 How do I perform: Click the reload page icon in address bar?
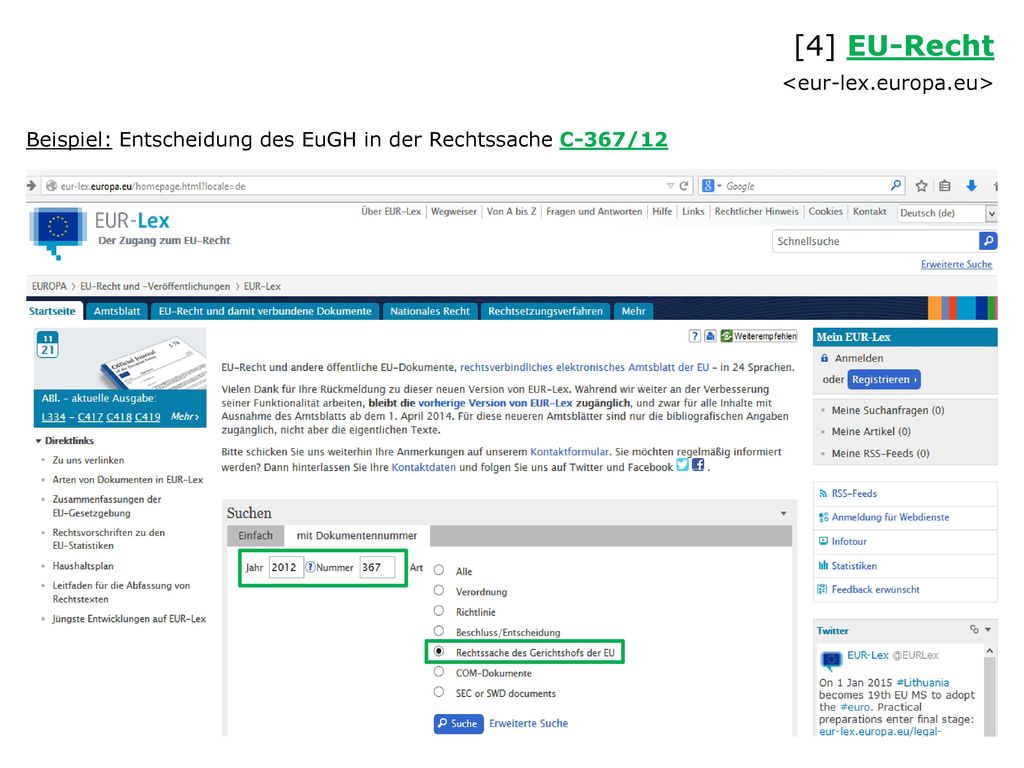click(684, 185)
